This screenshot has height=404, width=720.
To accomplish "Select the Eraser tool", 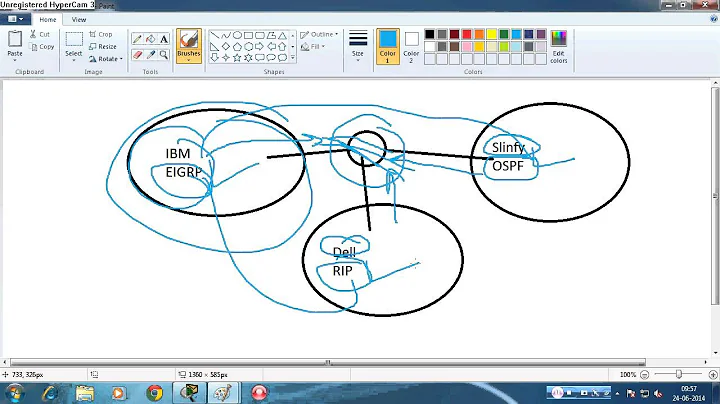I will [x=137, y=55].
